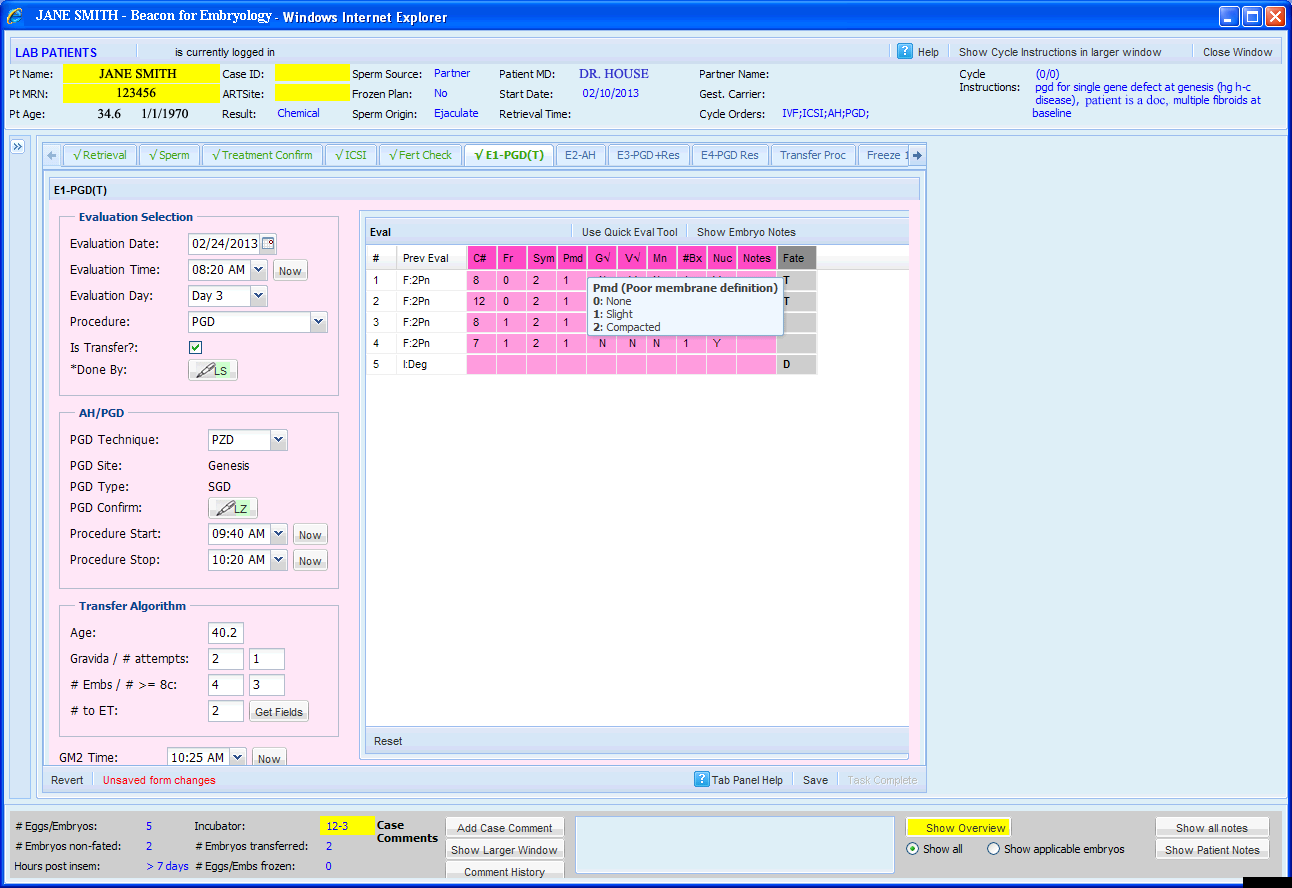Sign Done By using the LS pencil icon
1292x888 pixels.
click(x=211, y=369)
